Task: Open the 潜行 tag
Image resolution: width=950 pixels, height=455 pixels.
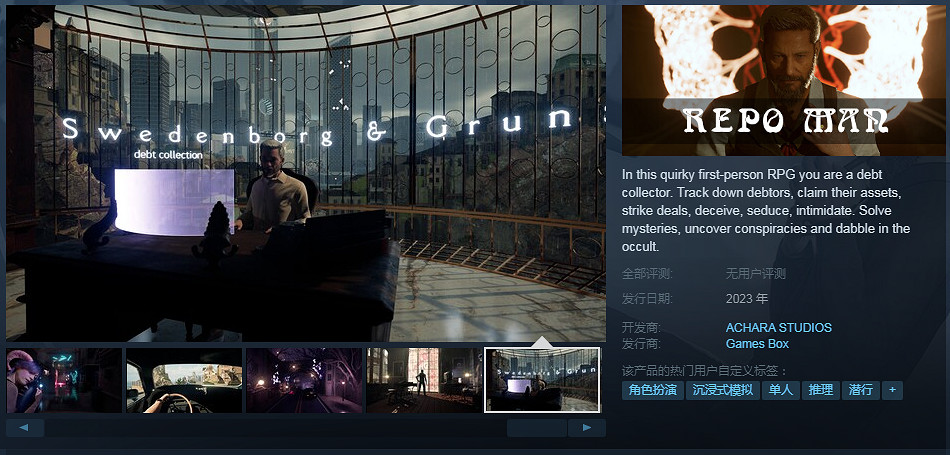Action: click(x=860, y=390)
